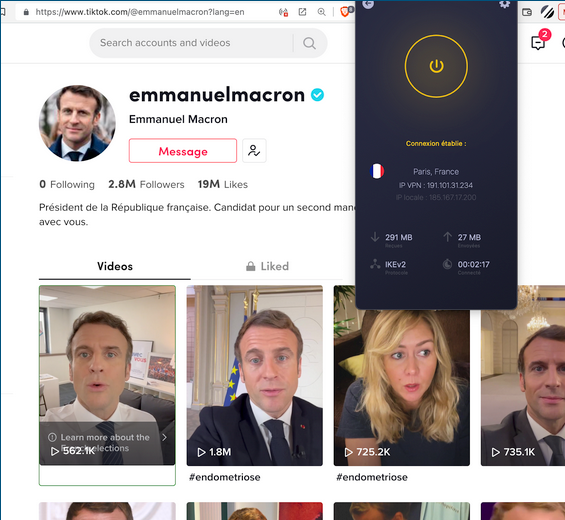
Task: Click the zoom magnifier in address bar
Action: 321,12
